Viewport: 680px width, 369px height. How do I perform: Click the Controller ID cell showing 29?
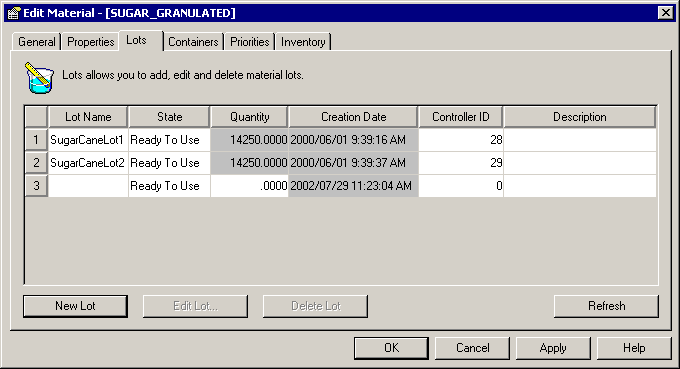point(461,163)
